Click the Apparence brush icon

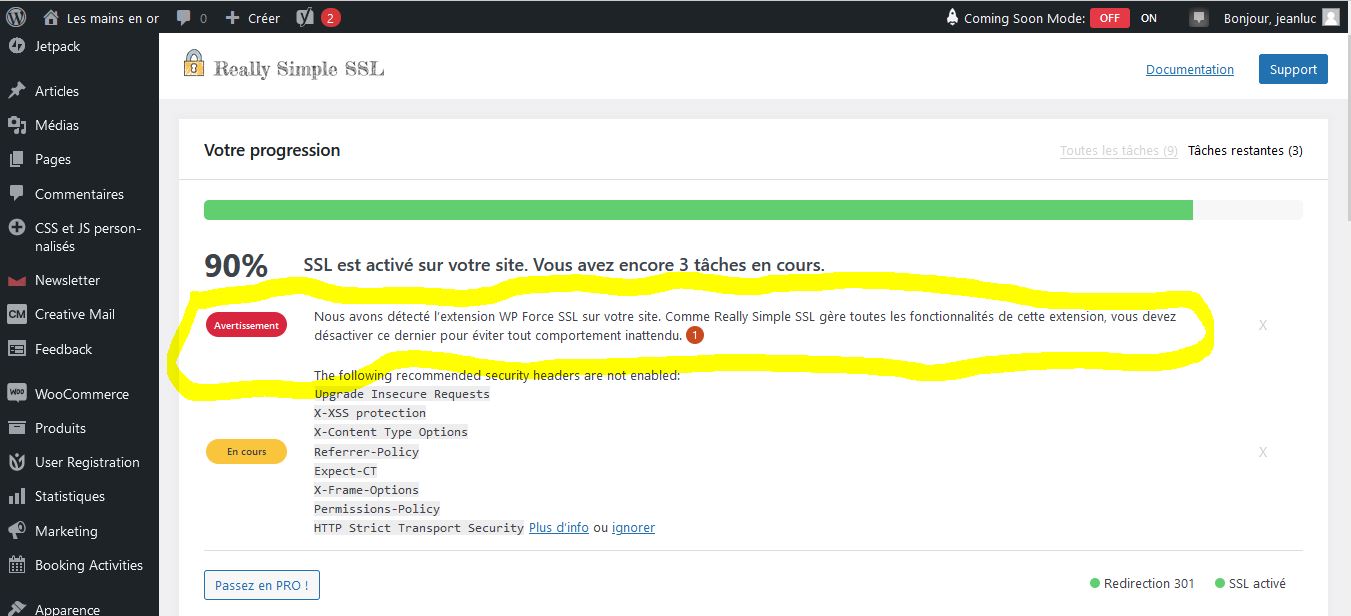click(x=16, y=609)
